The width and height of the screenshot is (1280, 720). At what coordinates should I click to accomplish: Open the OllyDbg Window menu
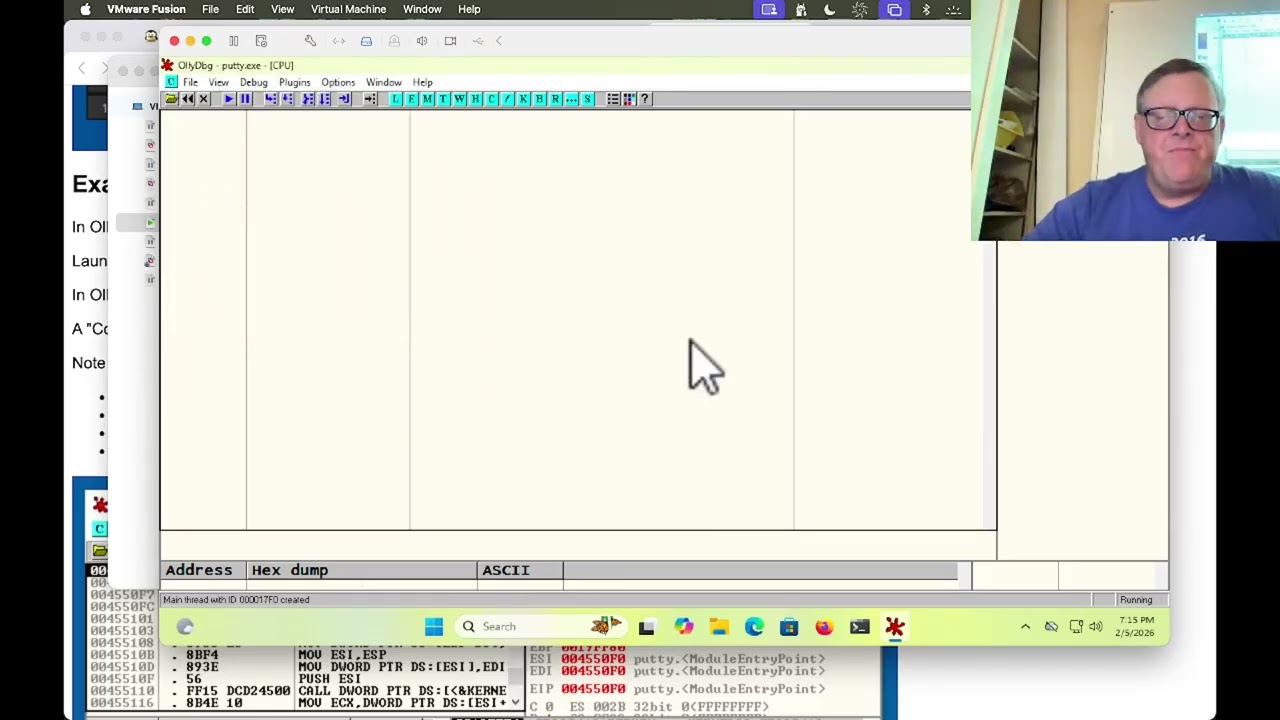click(x=383, y=82)
